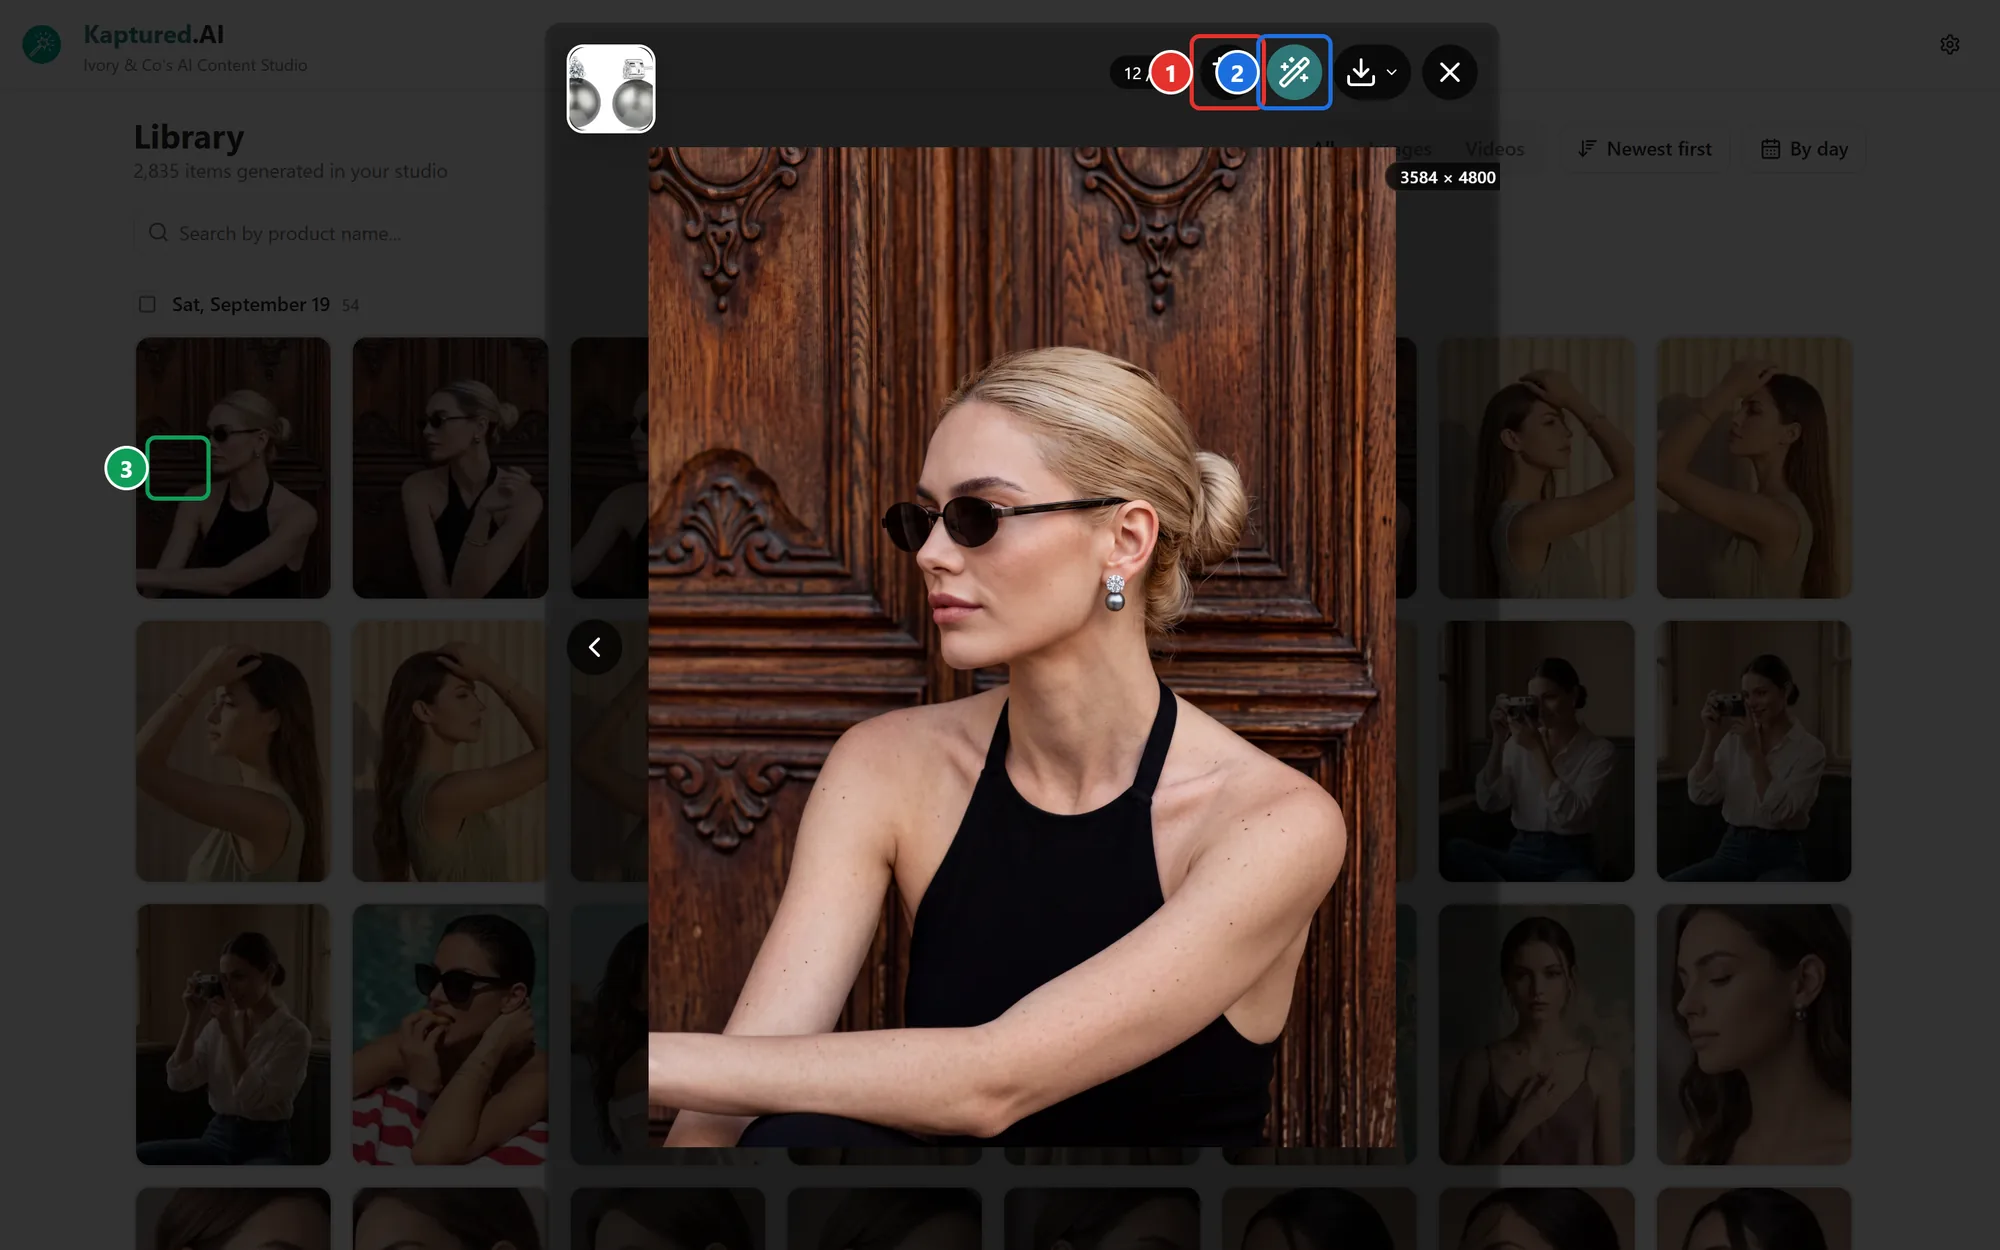Open close-up profile thumbnail with closed eyes
The height and width of the screenshot is (1250, 2000).
click(1753, 1034)
